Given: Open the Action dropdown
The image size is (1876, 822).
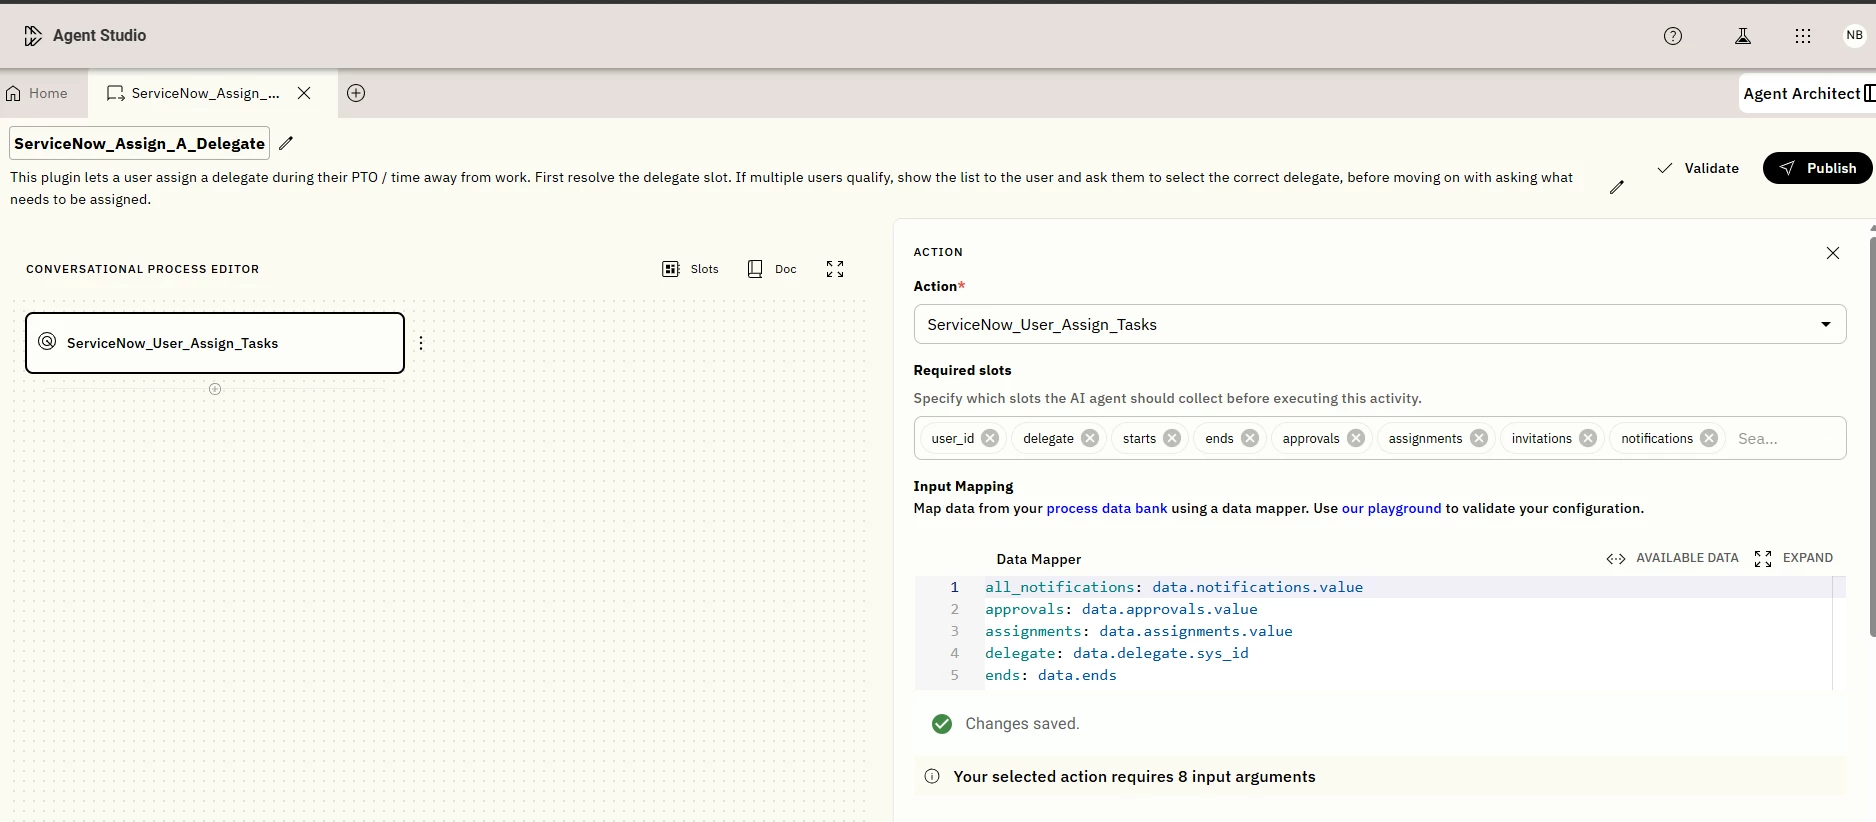Looking at the screenshot, I should click(1380, 324).
